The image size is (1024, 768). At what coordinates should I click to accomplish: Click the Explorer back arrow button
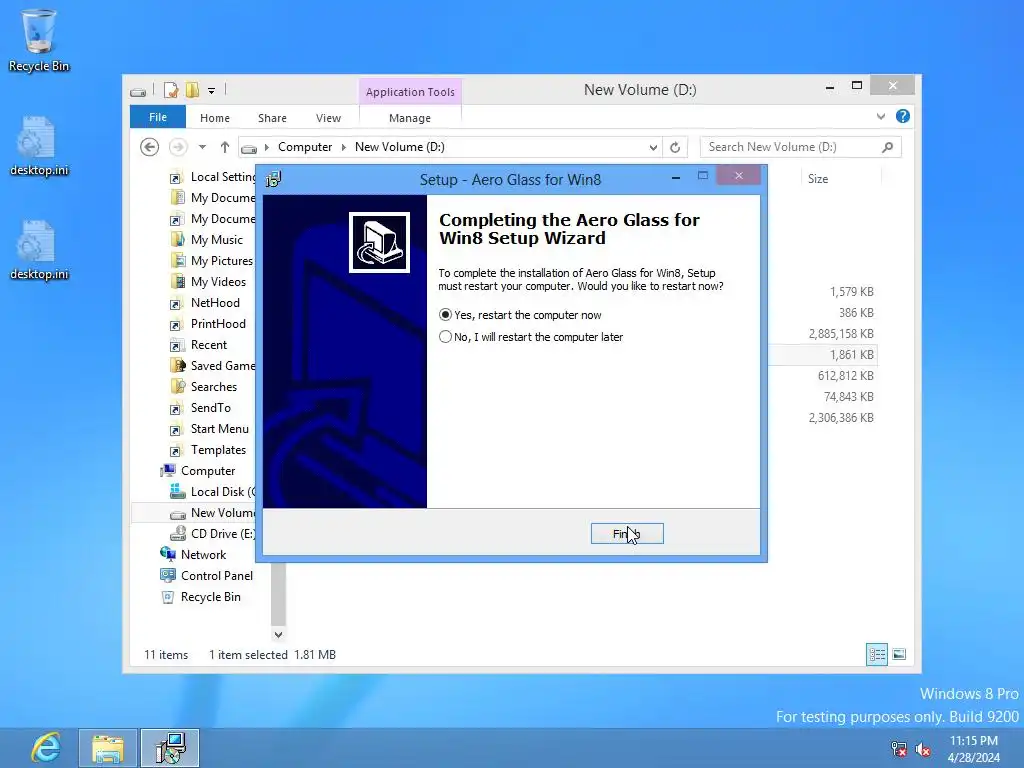tap(150, 147)
